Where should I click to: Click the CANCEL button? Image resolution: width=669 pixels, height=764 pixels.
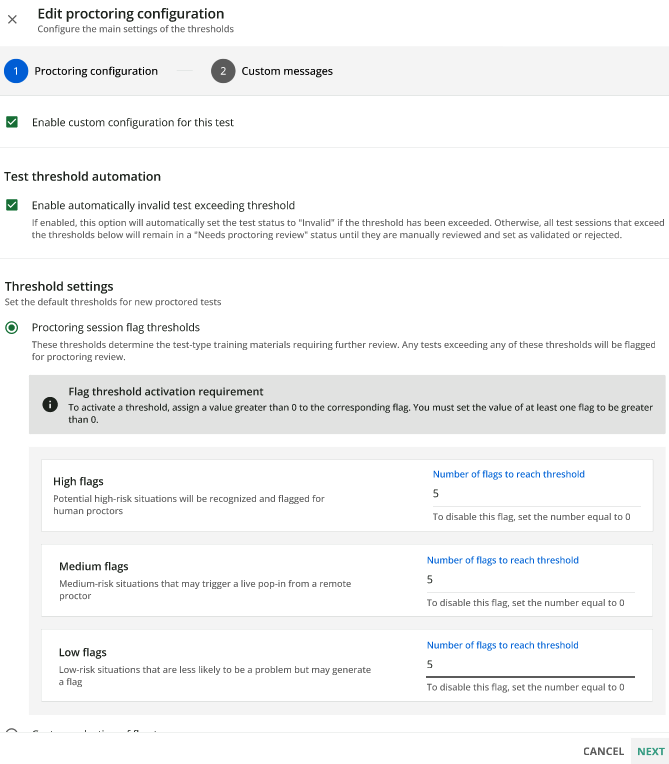(603, 751)
